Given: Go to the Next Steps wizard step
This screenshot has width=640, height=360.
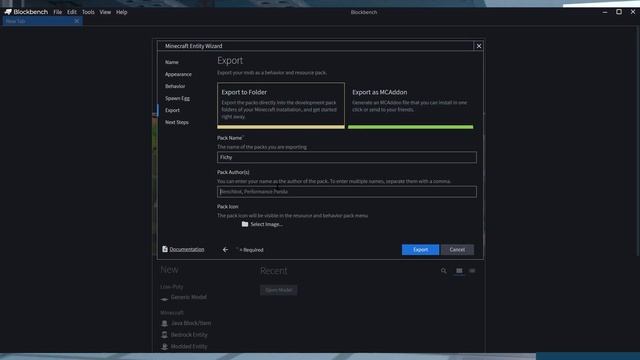Looking at the screenshot, I should pos(177,122).
